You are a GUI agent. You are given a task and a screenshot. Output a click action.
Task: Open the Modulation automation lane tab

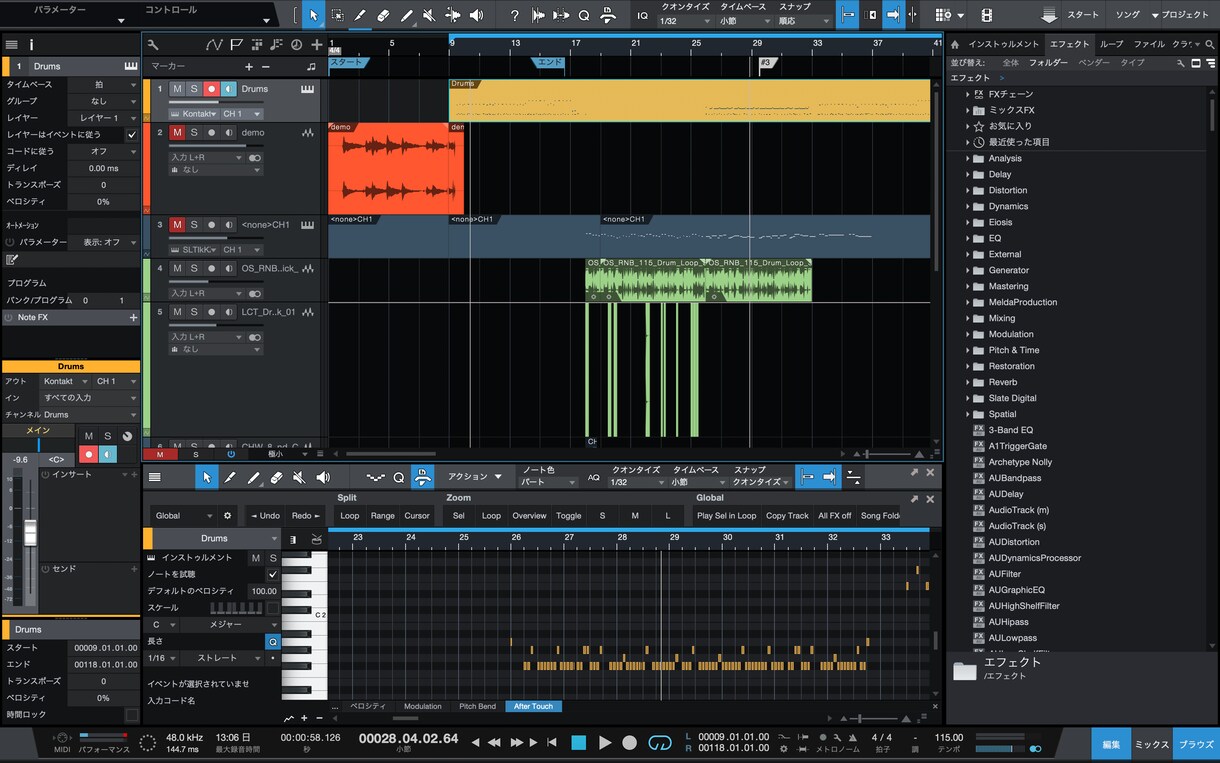(423, 706)
